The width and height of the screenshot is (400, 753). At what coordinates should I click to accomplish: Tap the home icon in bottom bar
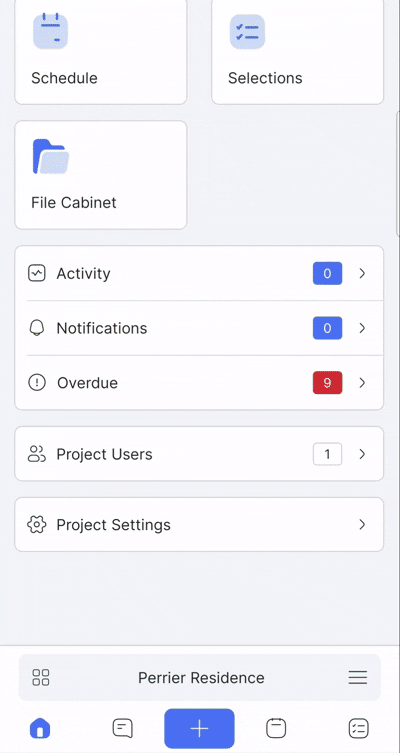point(40,729)
